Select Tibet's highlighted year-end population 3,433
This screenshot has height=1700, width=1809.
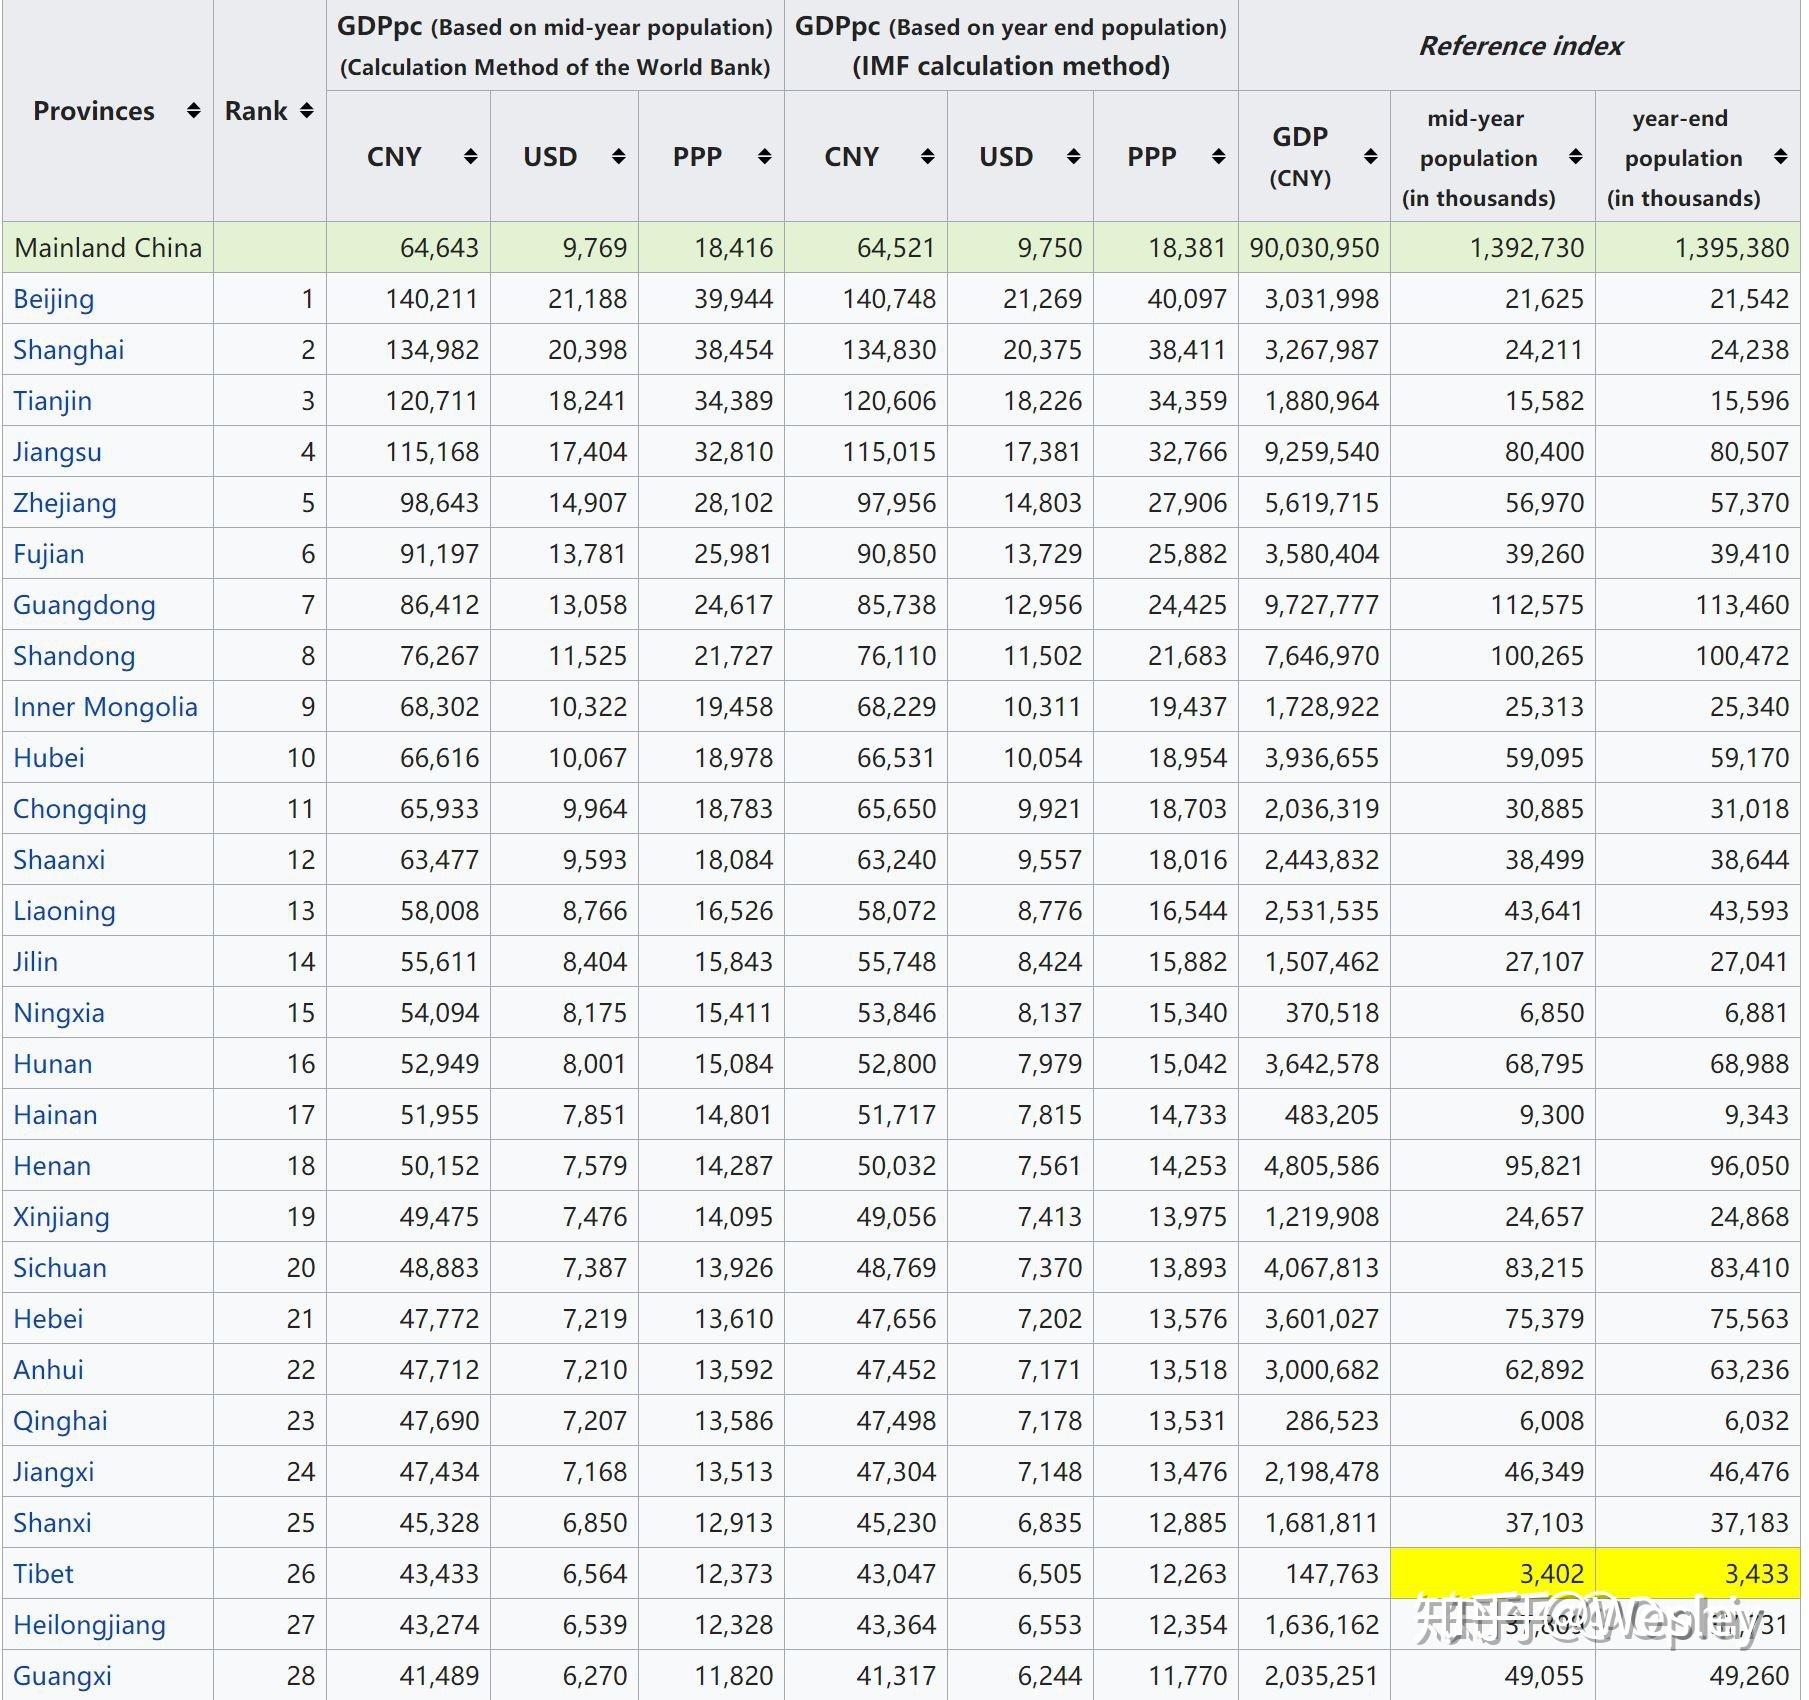[1756, 1574]
